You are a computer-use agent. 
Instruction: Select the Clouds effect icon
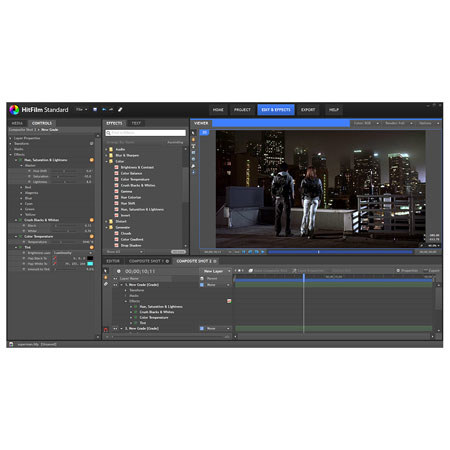tap(117, 233)
